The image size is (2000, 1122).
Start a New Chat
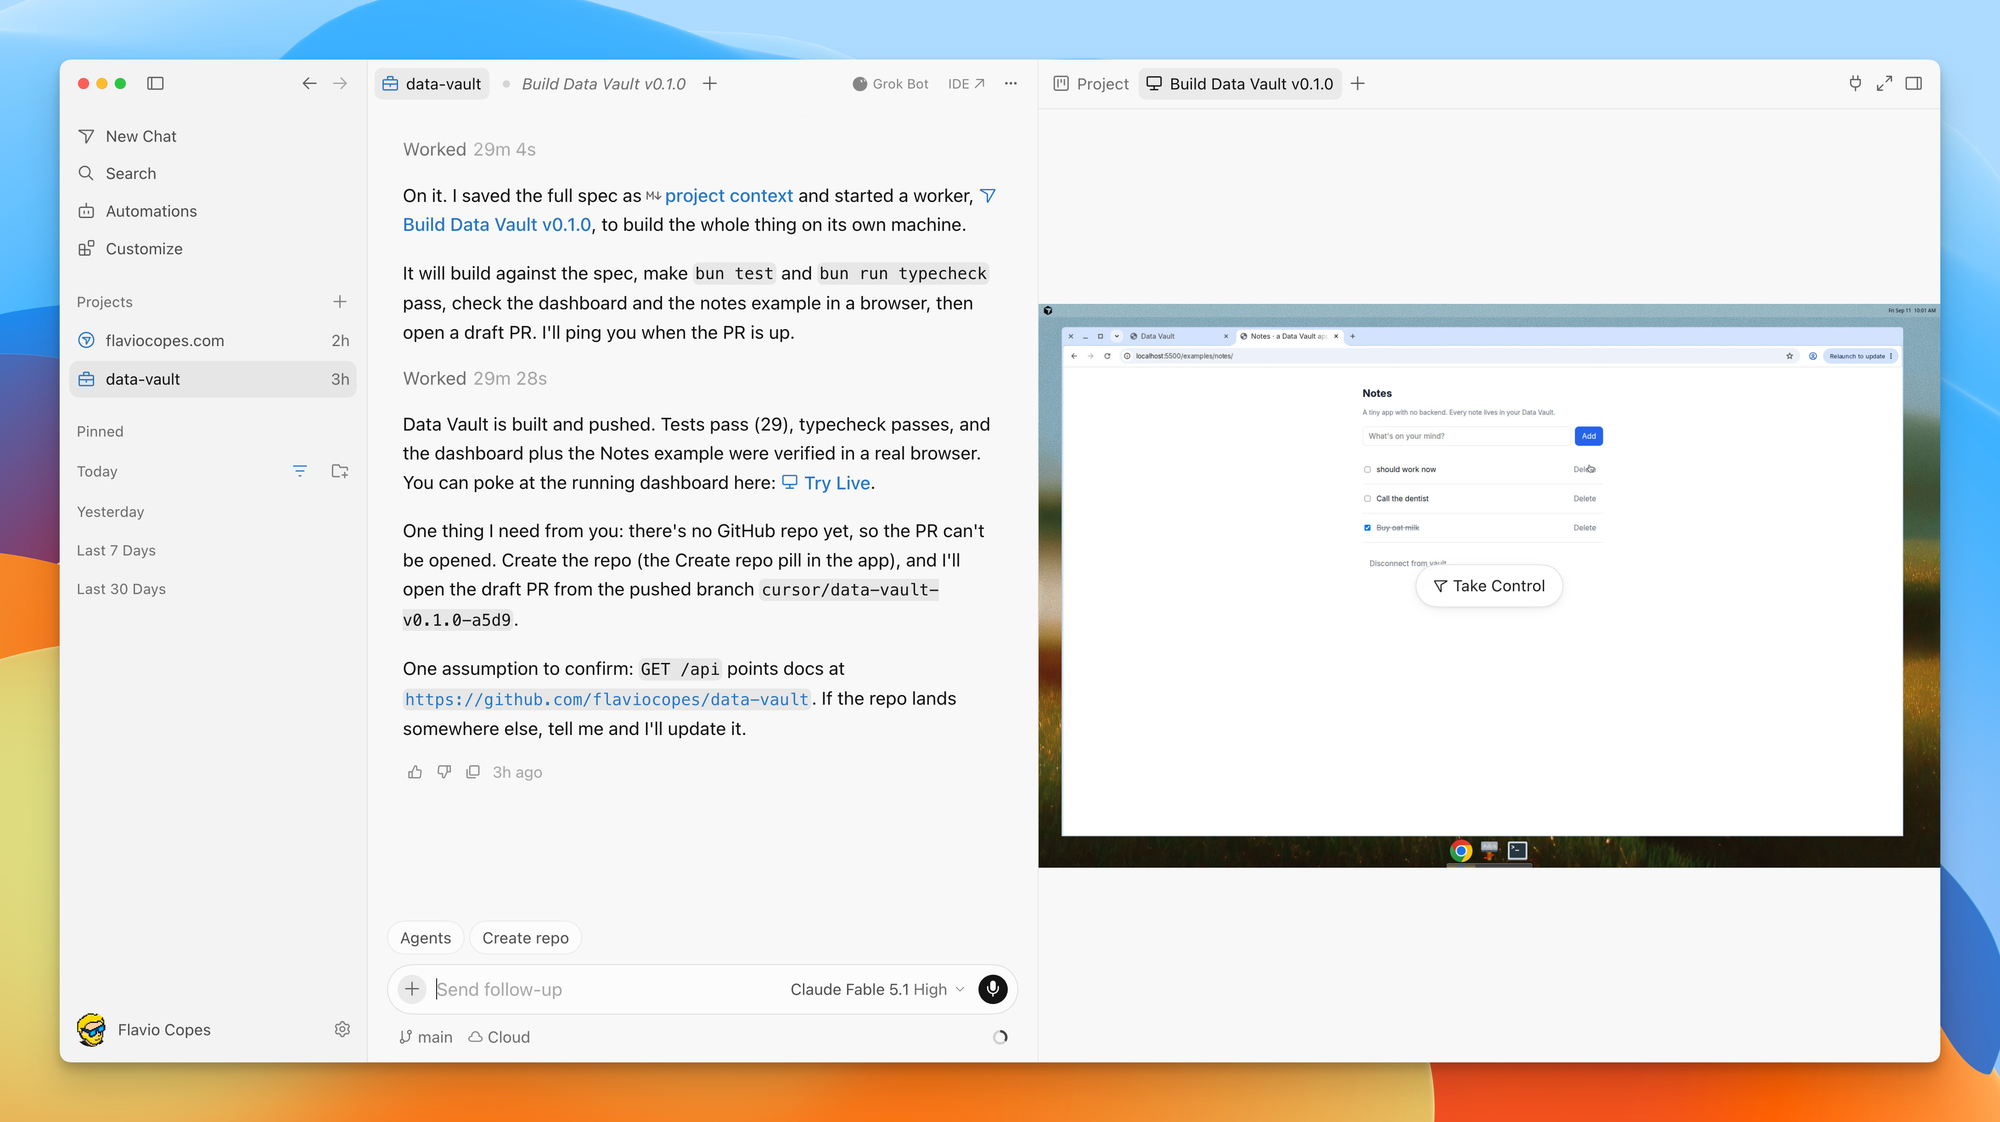click(141, 136)
